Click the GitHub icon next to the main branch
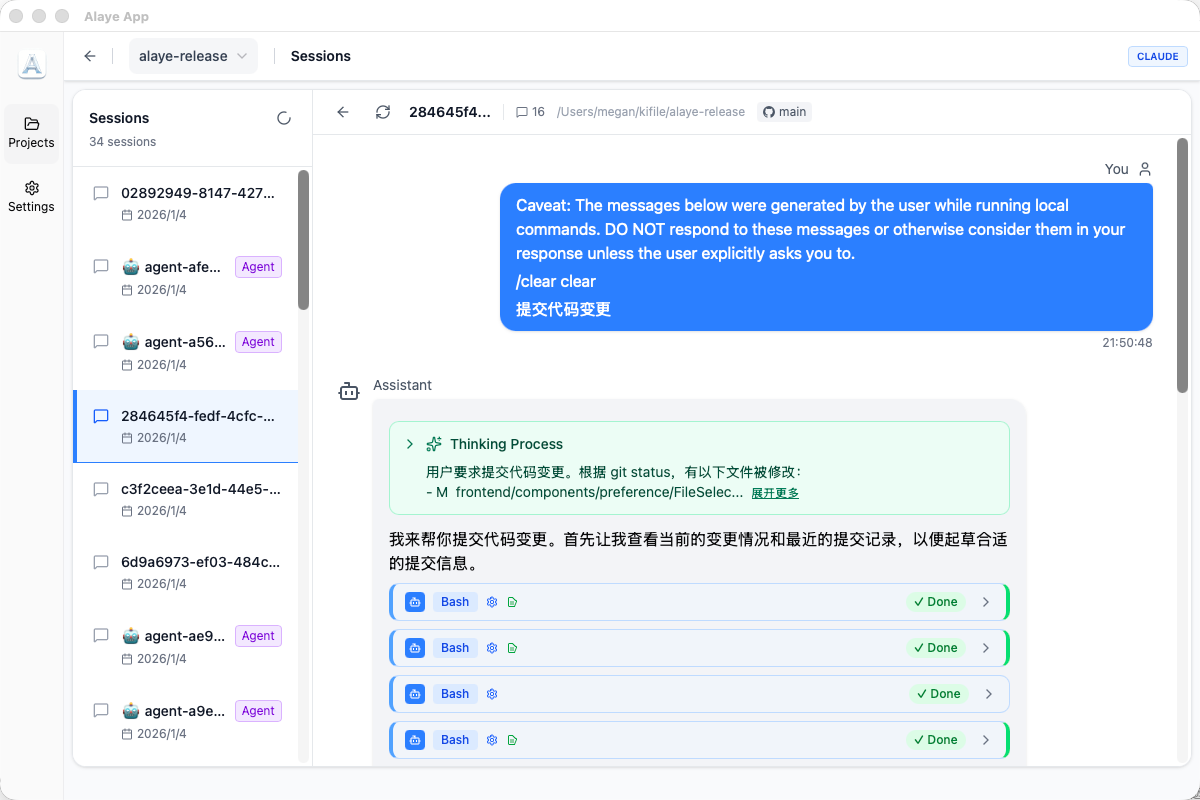Viewport: 1200px width, 800px height. pos(769,112)
